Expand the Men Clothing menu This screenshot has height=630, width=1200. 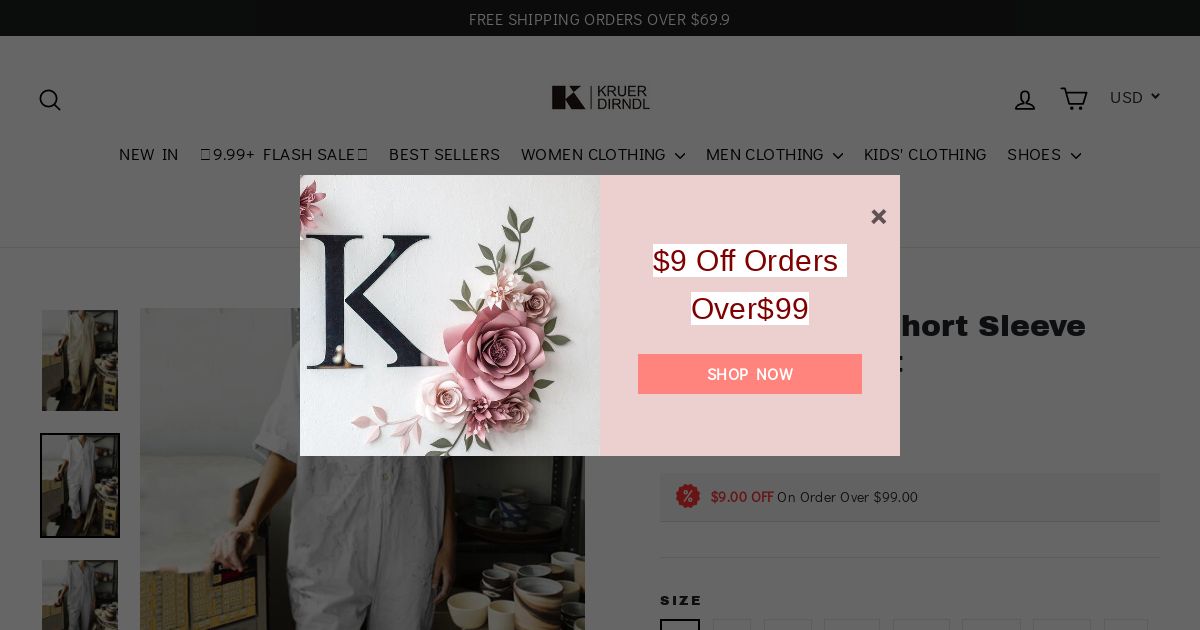click(x=774, y=155)
